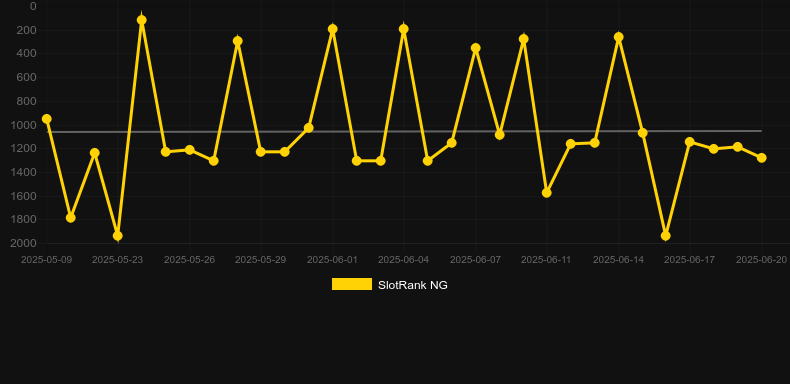This screenshot has height=384, width=790.
Task: Click the dip data point at 2025-06-11
Action: click(x=547, y=193)
